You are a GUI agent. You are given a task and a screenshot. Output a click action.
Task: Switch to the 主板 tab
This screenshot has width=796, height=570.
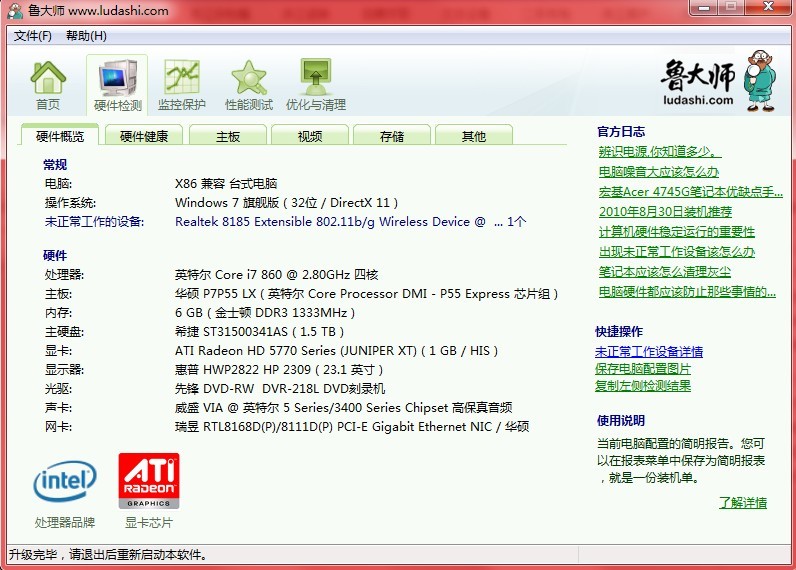point(227,136)
